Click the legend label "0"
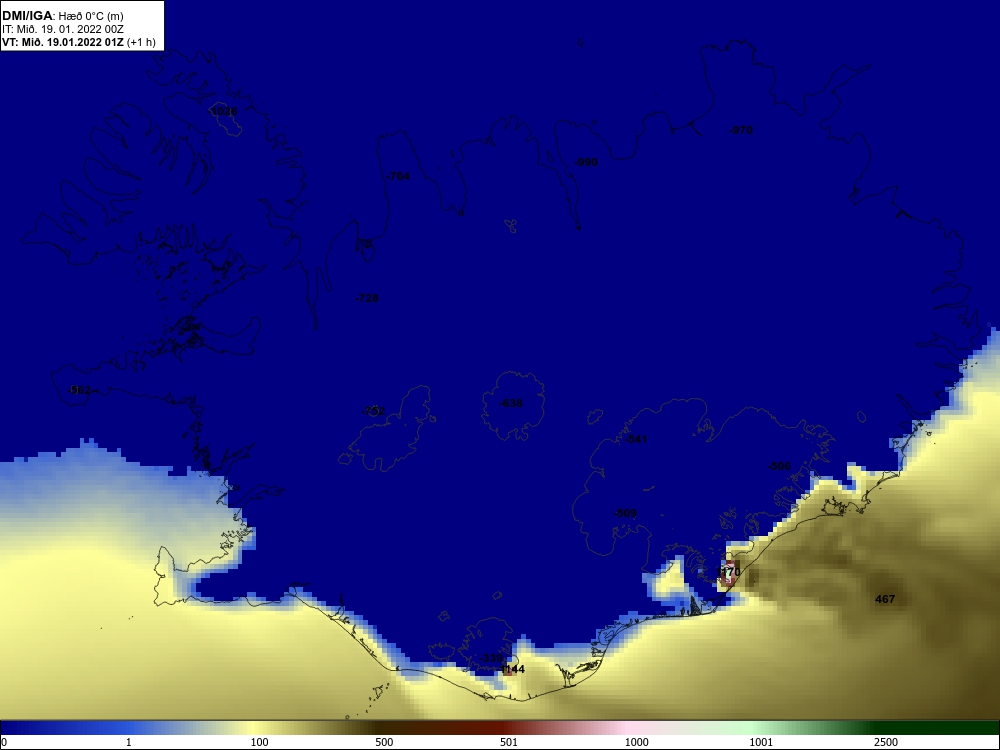The height and width of the screenshot is (750, 1000). click(4, 742)
